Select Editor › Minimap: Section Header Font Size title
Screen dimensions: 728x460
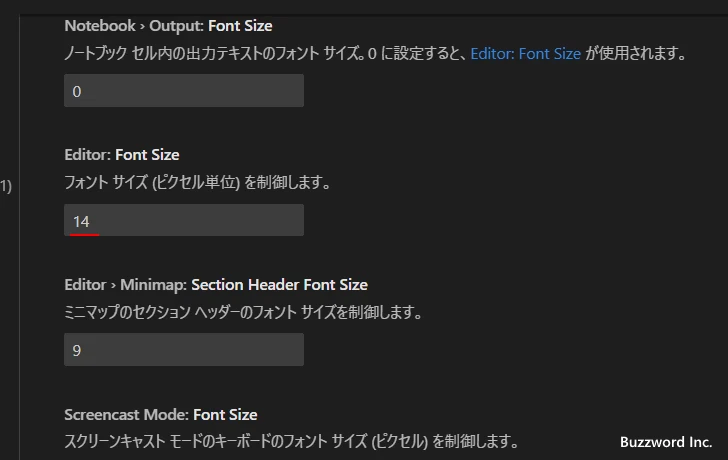216,285
